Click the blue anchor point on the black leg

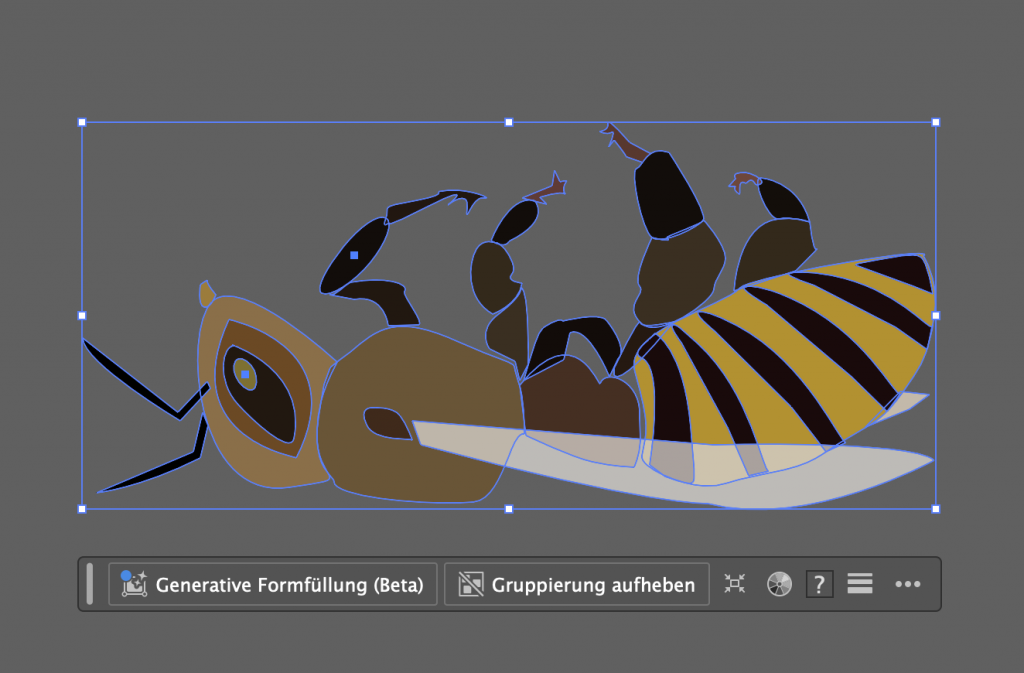(354, 255)
